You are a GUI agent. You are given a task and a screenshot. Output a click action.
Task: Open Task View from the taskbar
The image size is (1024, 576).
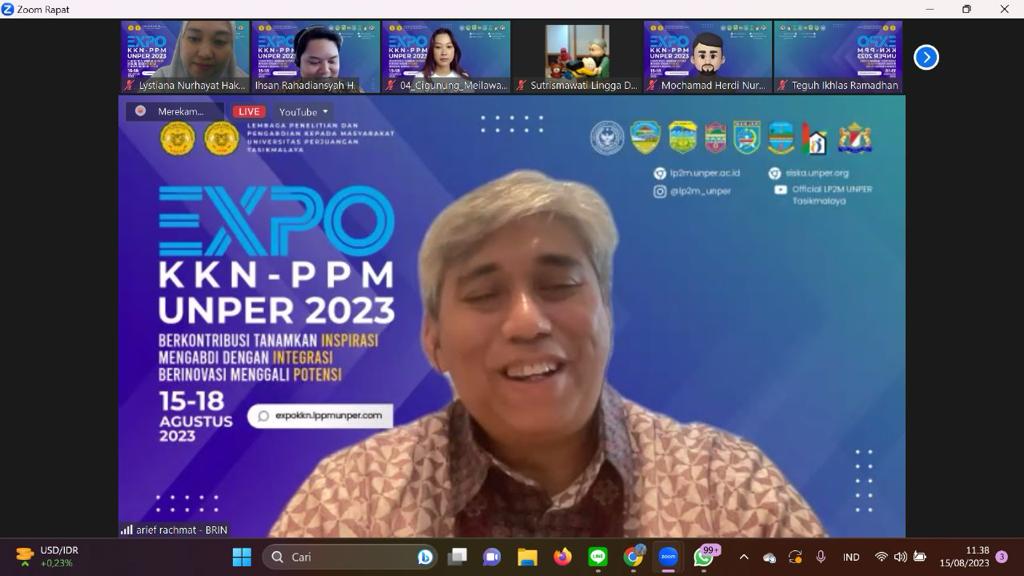pos(457,557)
